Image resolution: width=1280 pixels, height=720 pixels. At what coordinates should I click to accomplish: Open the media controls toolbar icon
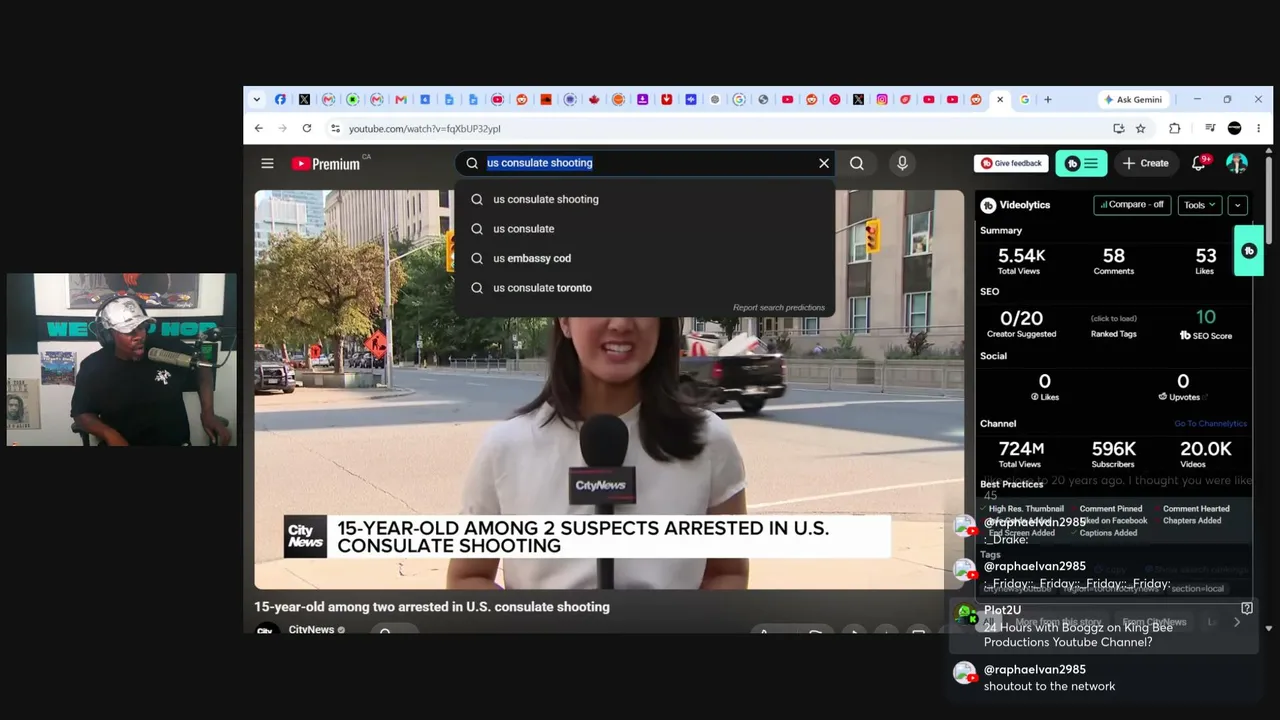(1210, 128)
